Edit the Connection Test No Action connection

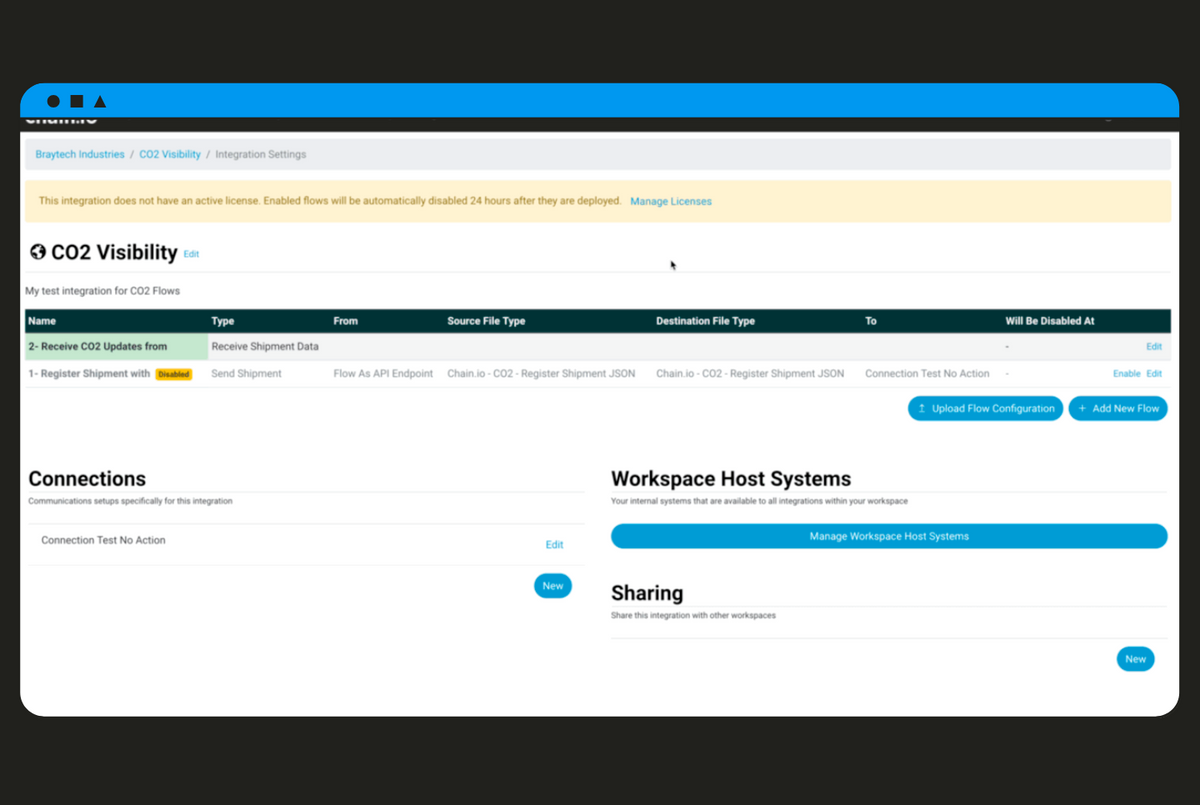(554, 544)
